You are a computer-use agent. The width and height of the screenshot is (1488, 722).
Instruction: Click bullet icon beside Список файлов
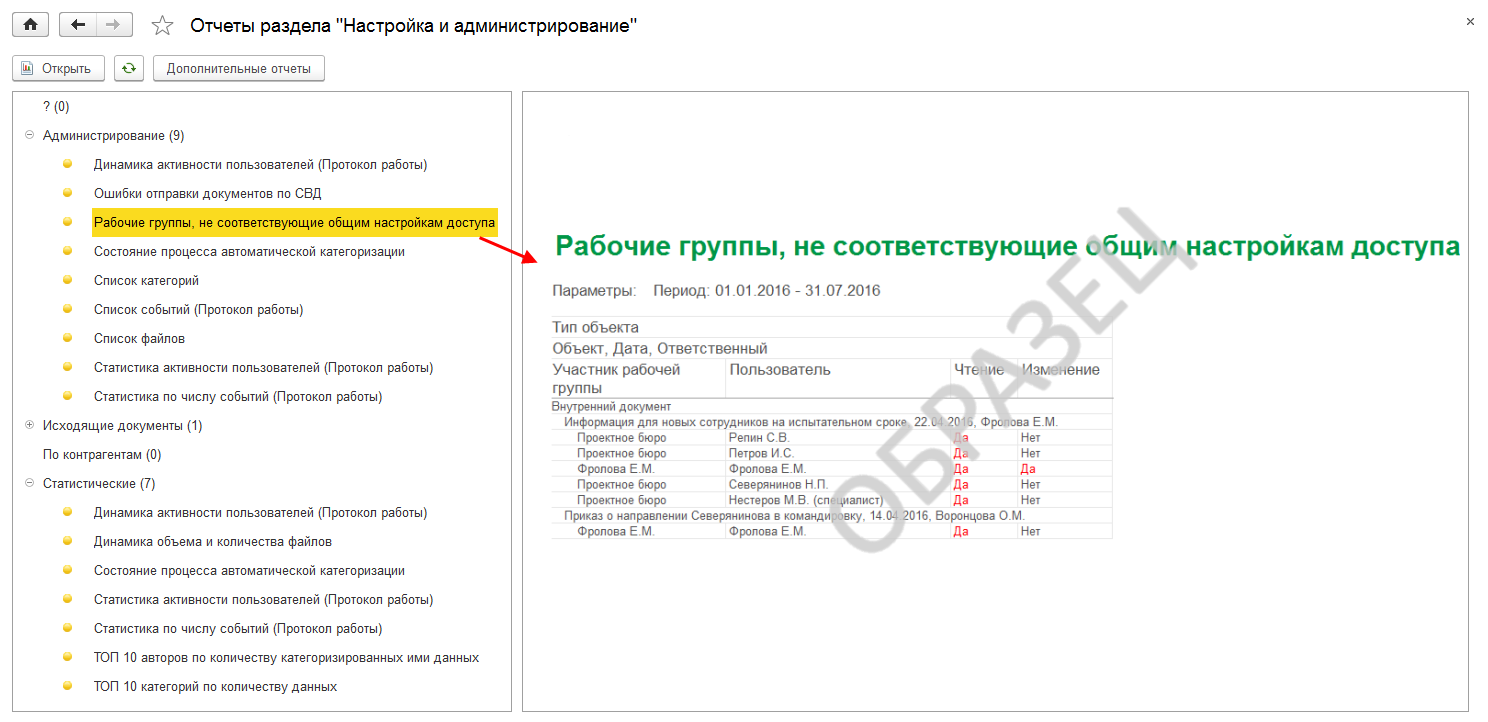click(x=68, y=337)
